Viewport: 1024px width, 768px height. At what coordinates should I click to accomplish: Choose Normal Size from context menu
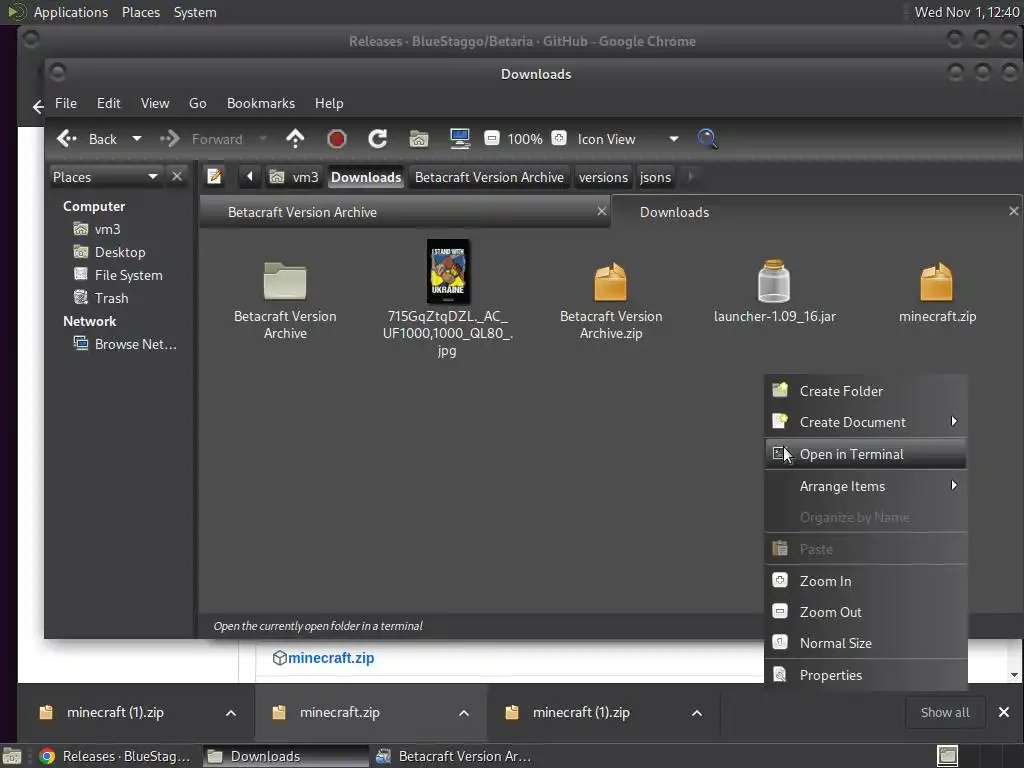tap(865, 643)
